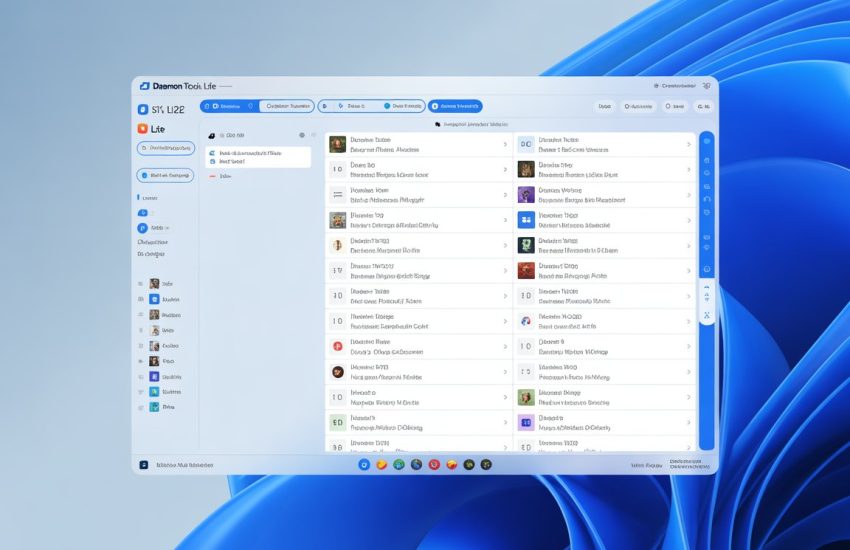The image size is (850, 550).
Task: Select the bottom-most item in sidebar list
Action: (162, 407)
